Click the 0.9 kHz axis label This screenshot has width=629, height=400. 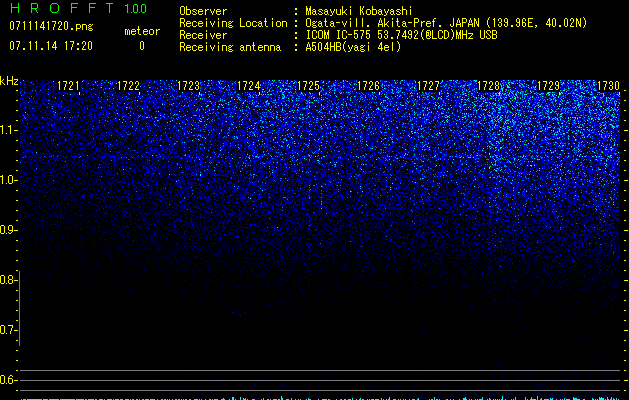(x=7, y=230)
